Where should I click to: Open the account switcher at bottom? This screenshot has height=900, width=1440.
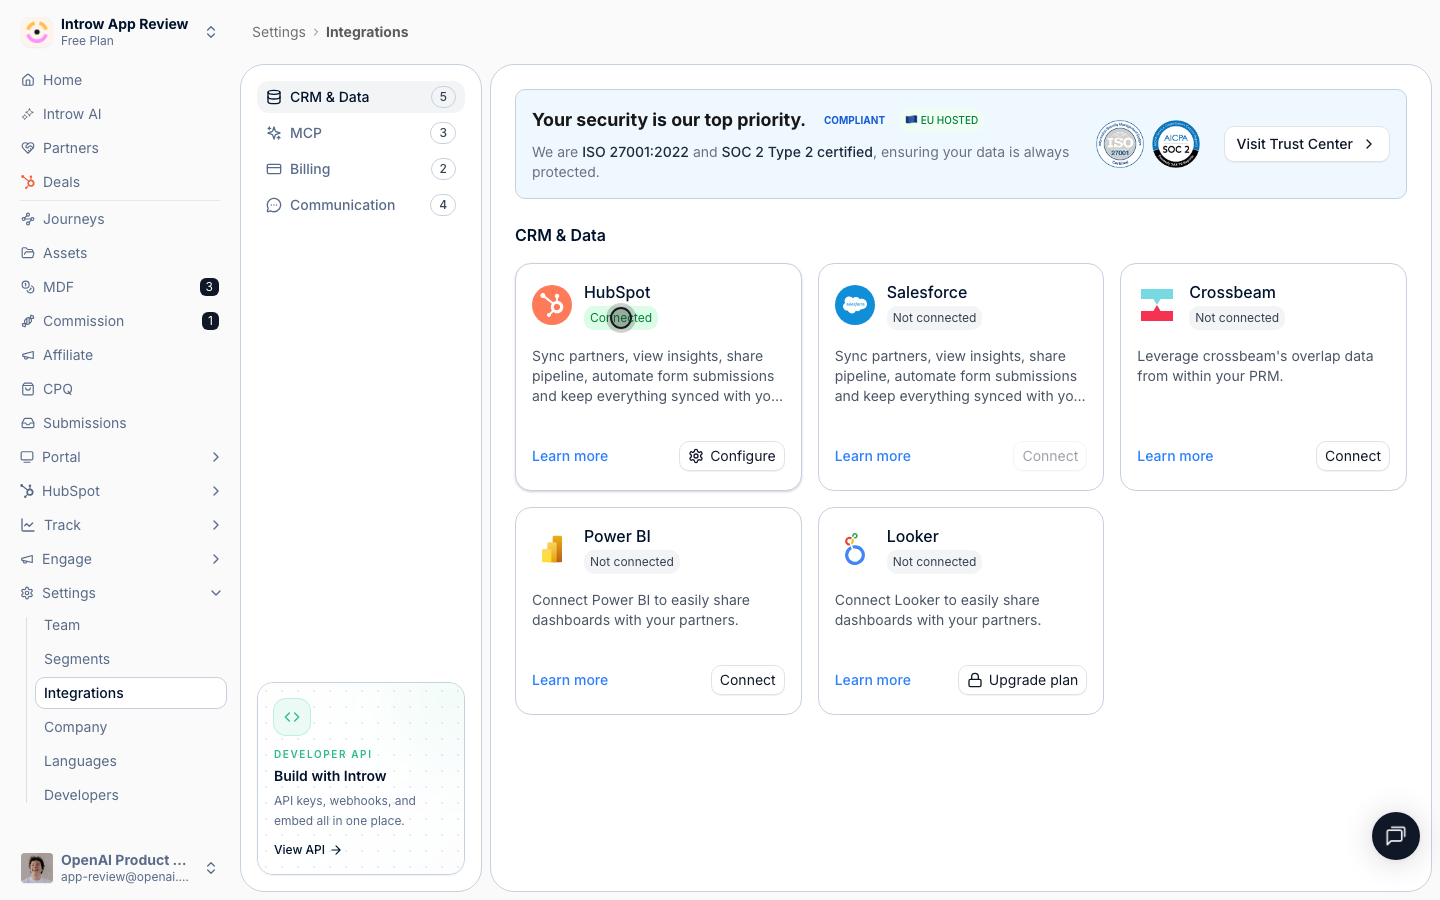click(211, 868)
